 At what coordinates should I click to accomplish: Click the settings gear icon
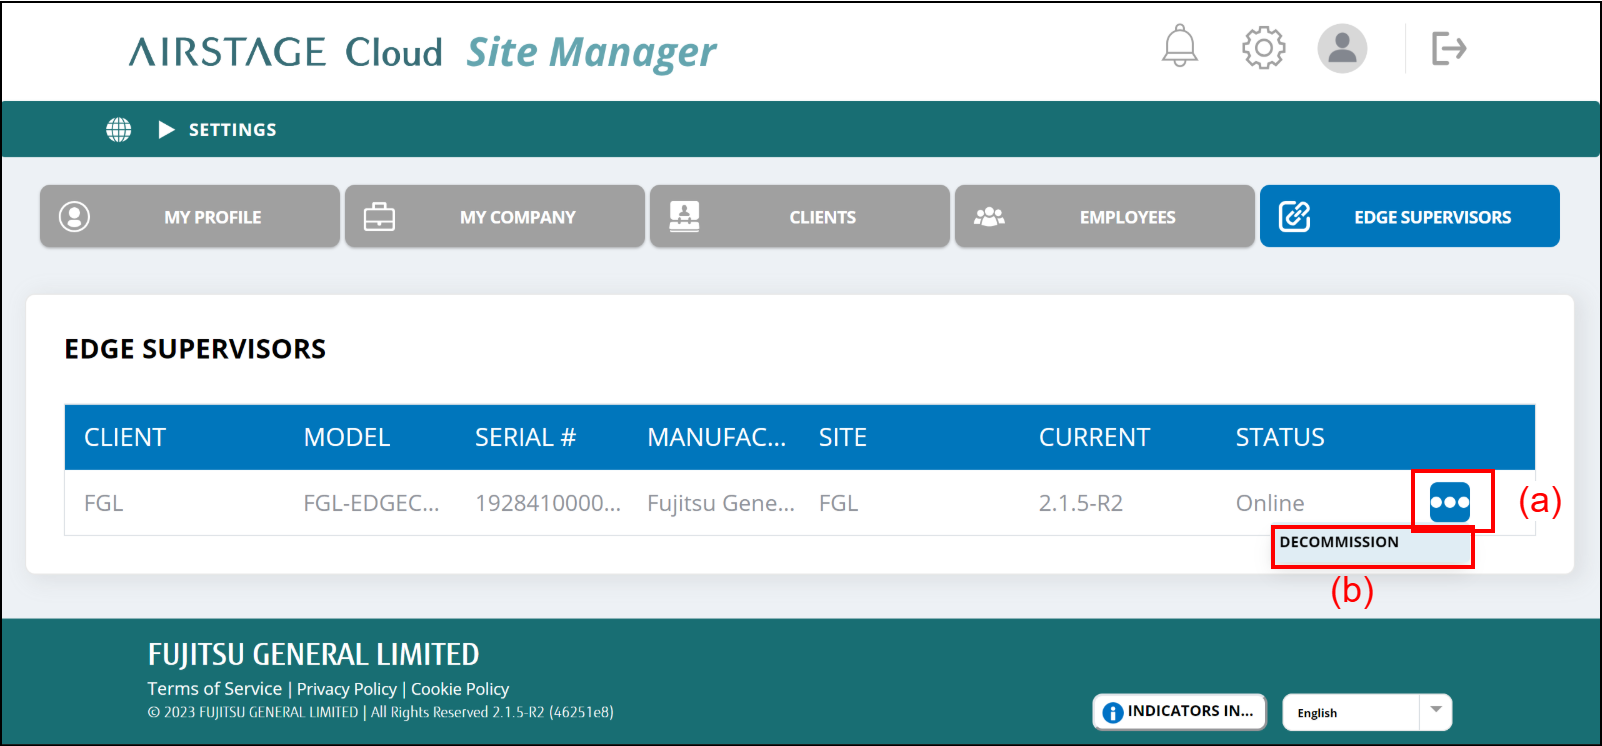tap(1263, 47)
